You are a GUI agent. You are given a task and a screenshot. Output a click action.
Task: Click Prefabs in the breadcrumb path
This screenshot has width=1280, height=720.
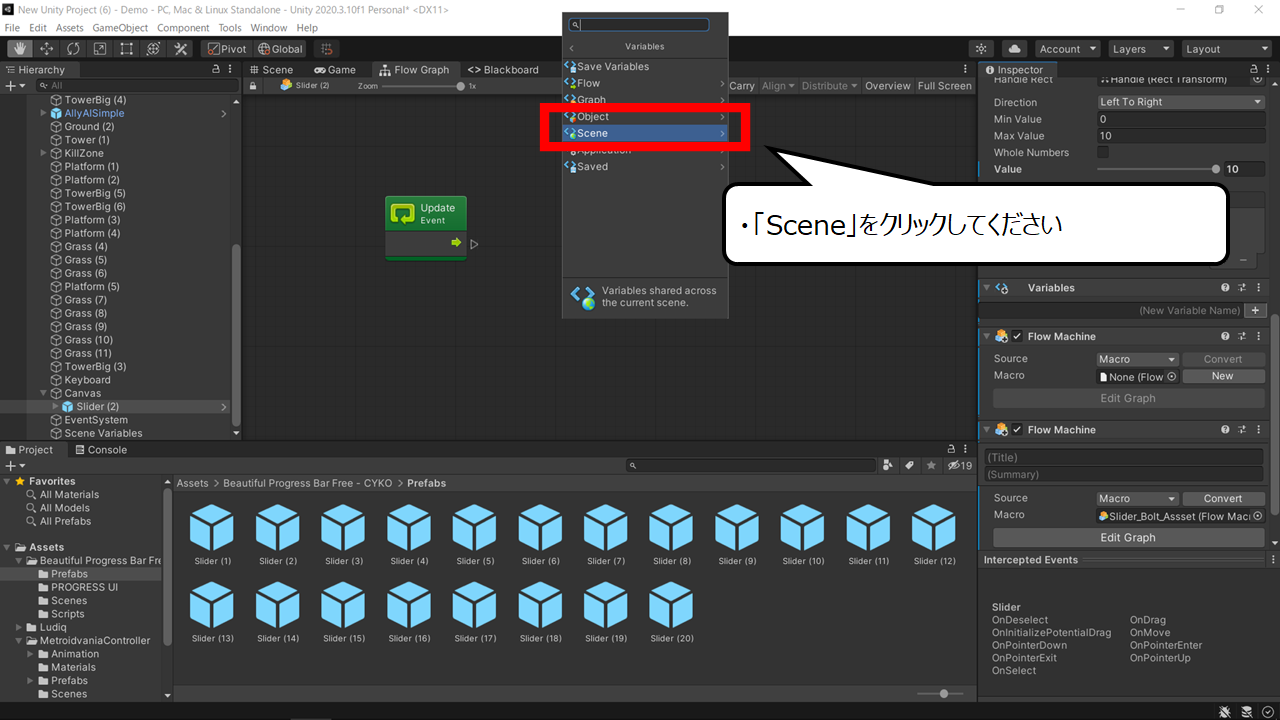[426, 483]
